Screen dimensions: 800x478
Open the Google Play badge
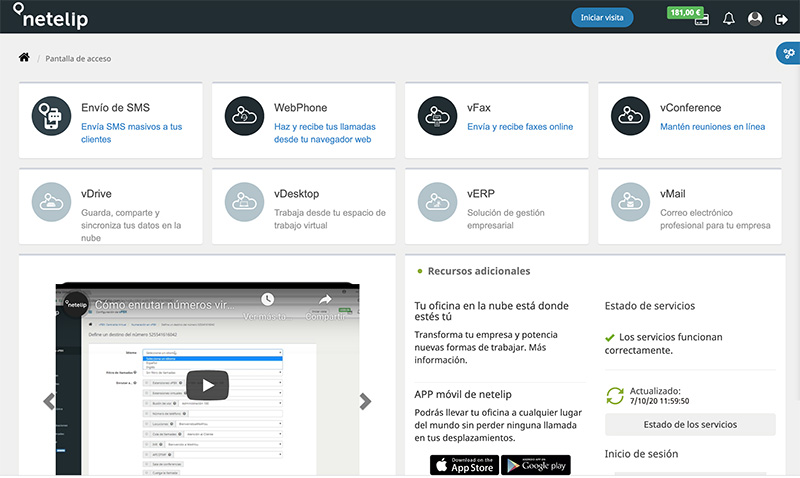(x=536, y=465)
